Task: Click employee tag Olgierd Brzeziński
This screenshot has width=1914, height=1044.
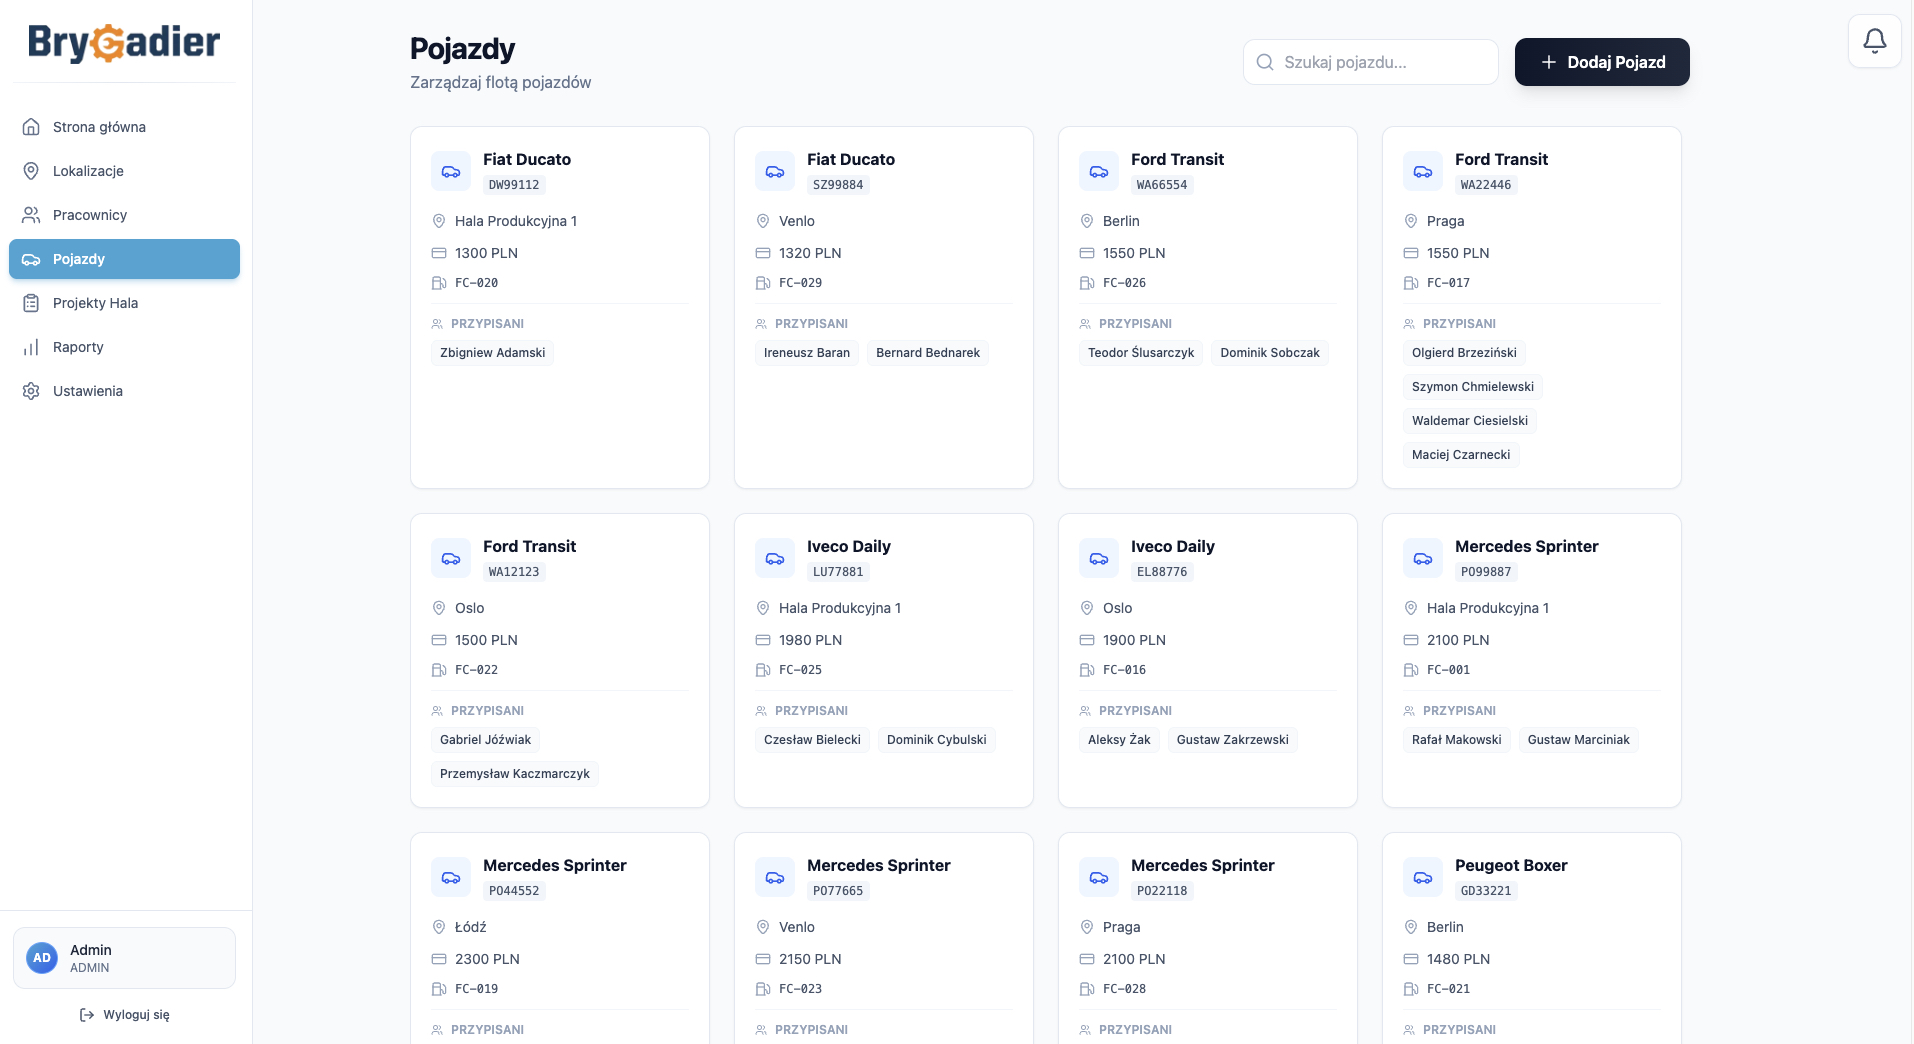Action: [1464, 353]
